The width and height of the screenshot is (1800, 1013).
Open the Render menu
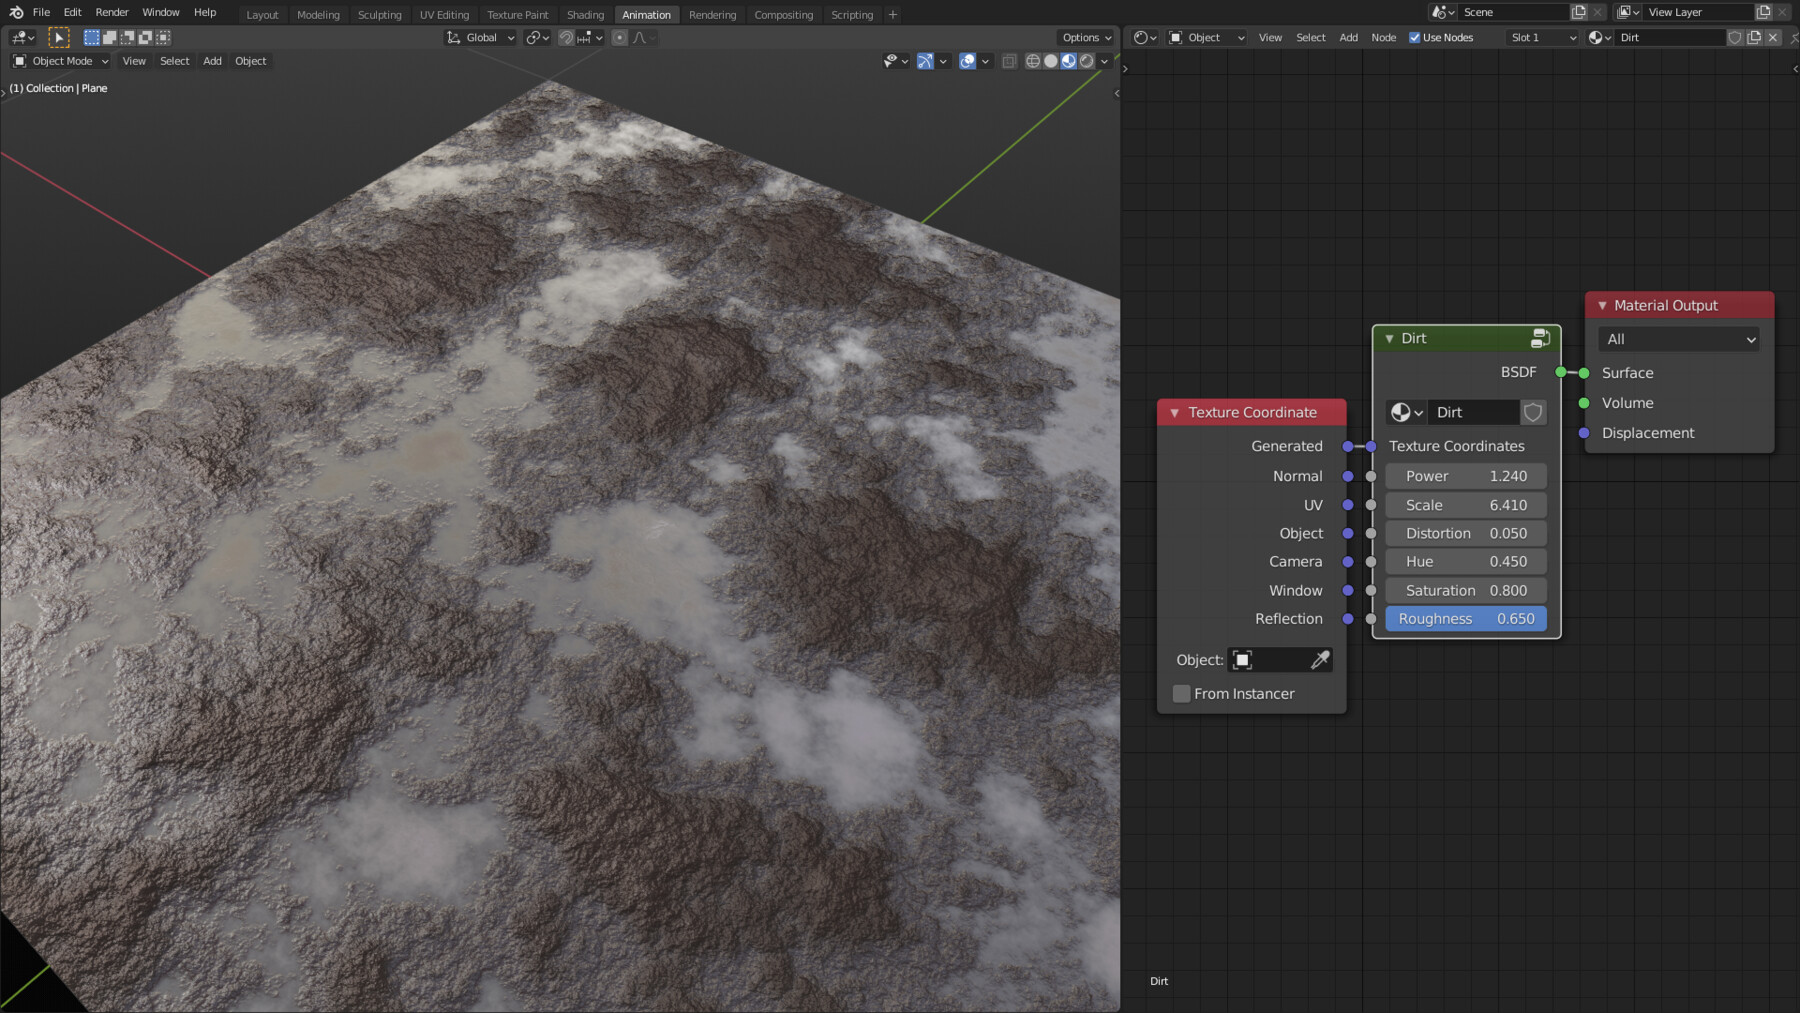click(112, 12)
